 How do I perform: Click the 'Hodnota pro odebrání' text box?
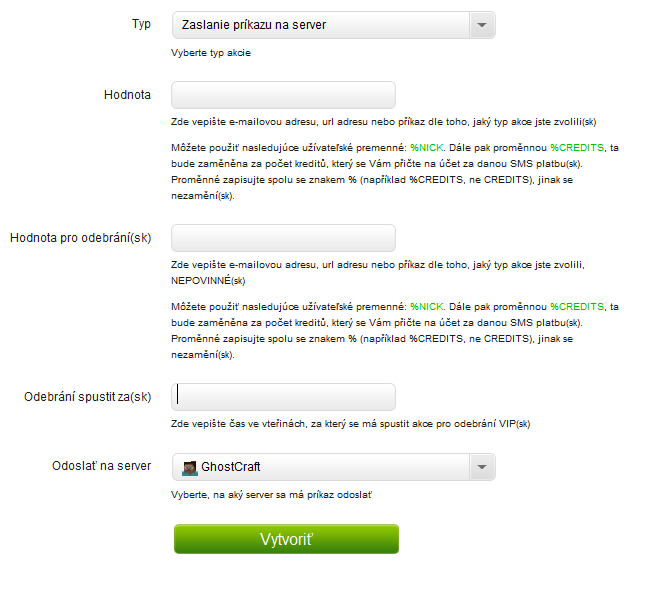[x=284, y=238]
